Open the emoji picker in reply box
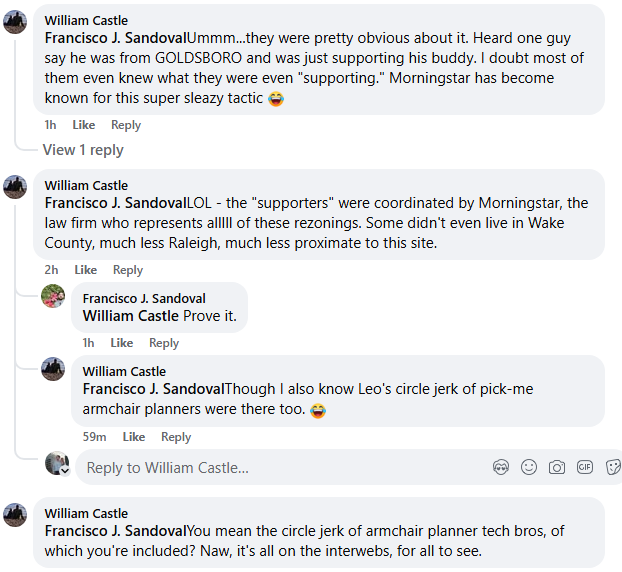 pos(529,467)
